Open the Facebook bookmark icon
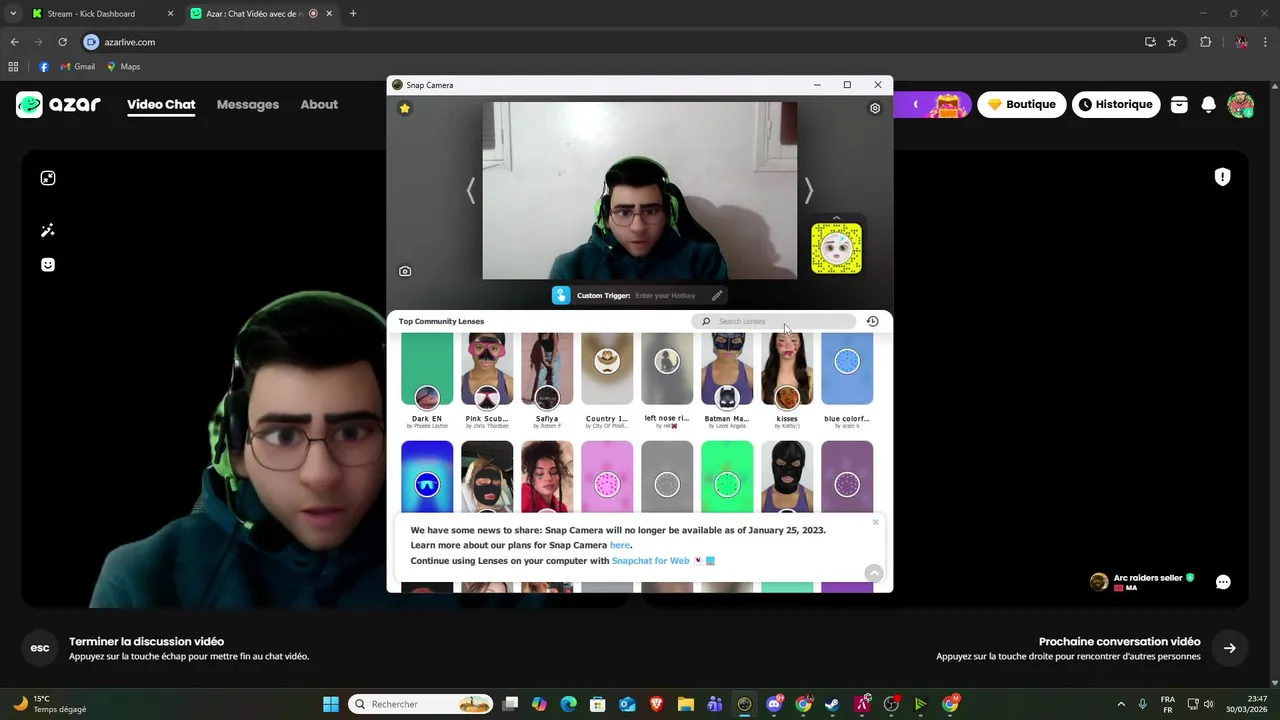The image size is (1280, 720). click(x=44, y=67)
